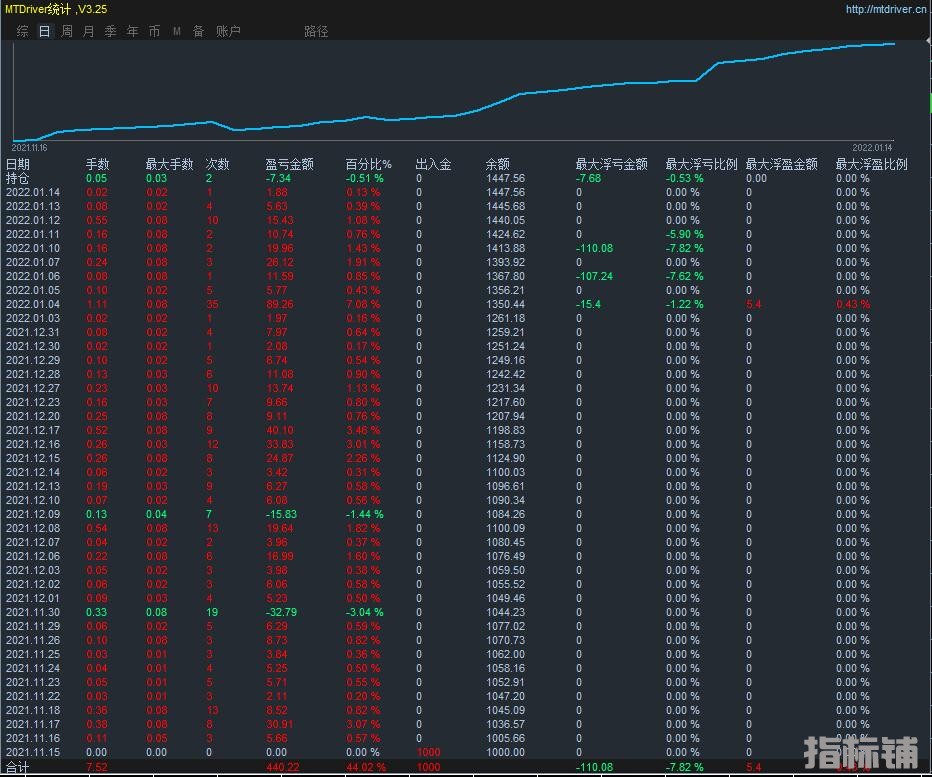Image resolution: width=932 pixels, height=777 pixels.
Task: Click the 手数 column header
Action: (x=97, y=164)
